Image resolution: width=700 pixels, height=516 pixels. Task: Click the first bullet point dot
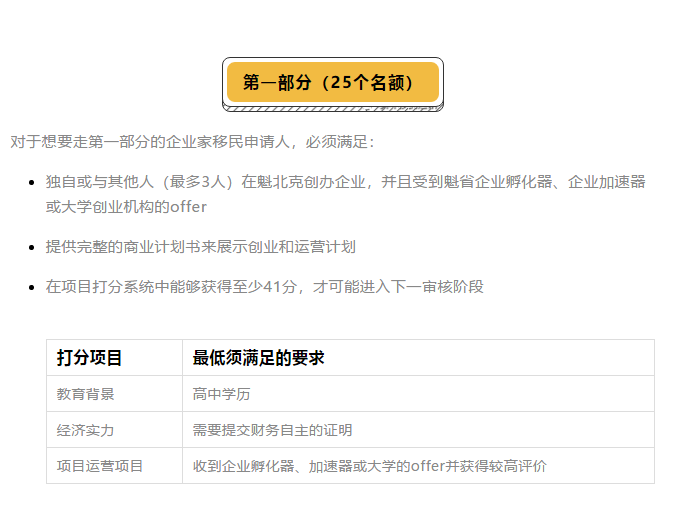[x=31, y=182]
